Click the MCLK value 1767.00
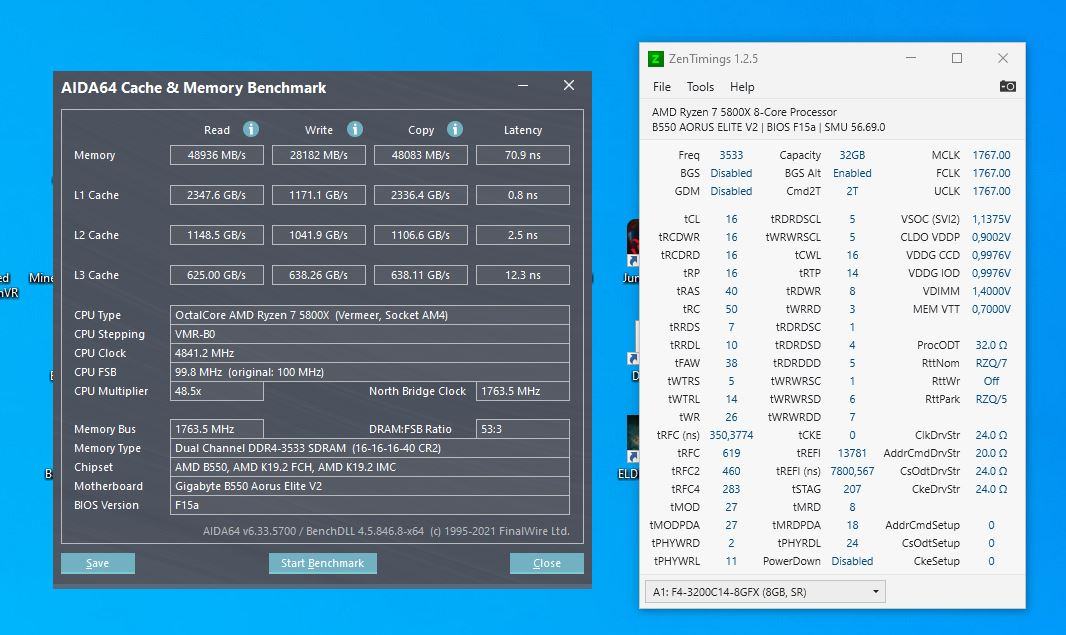The height and width of the screenshot is (635, 1066). [x=991, y=155]
